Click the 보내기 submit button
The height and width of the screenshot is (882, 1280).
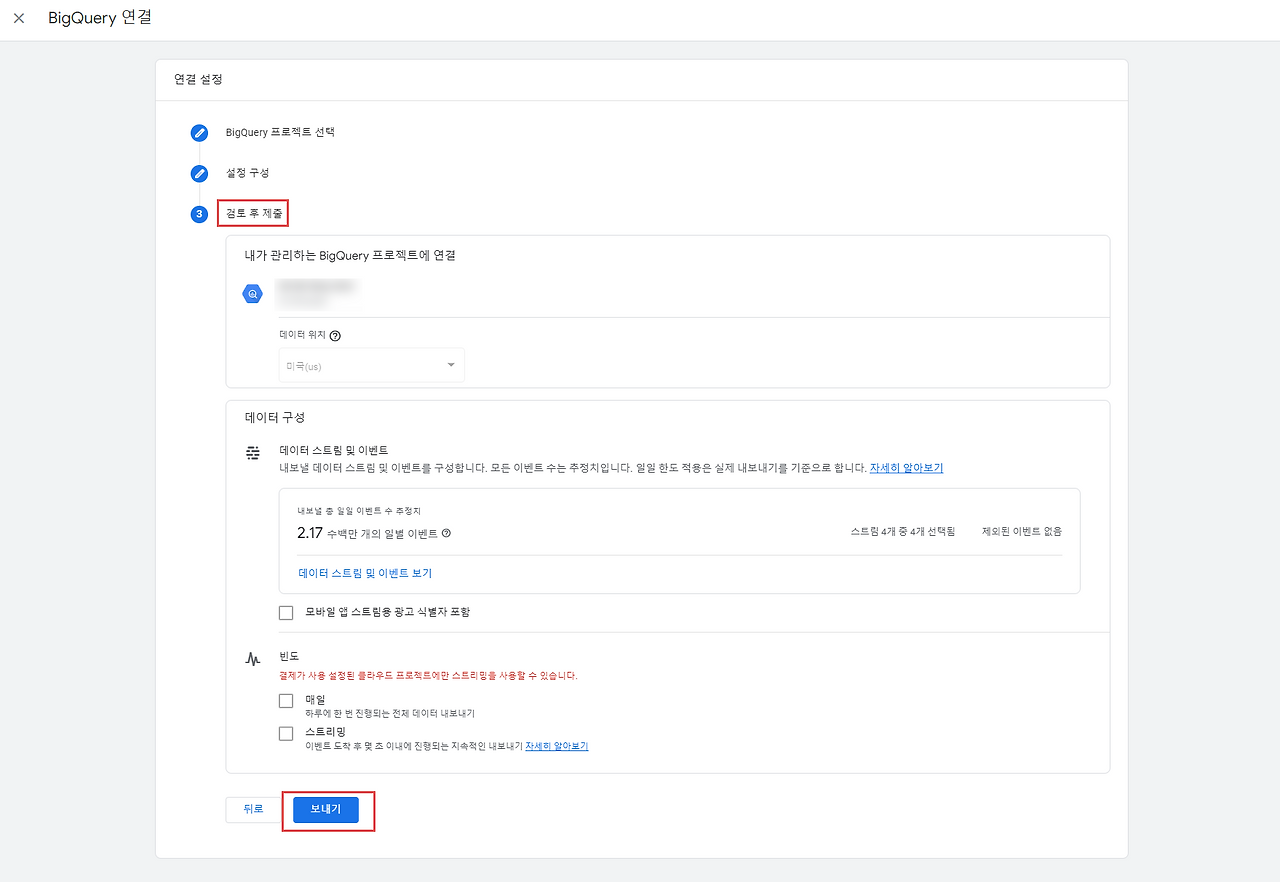326,809
